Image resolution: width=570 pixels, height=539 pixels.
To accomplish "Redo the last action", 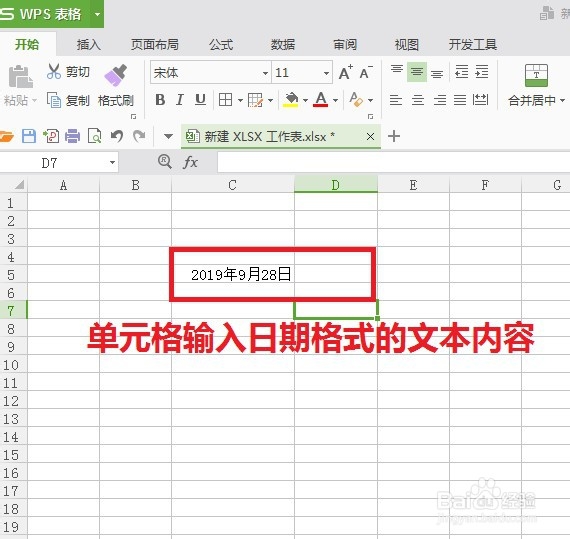I will pyautogui.click(x=139, y=136).
